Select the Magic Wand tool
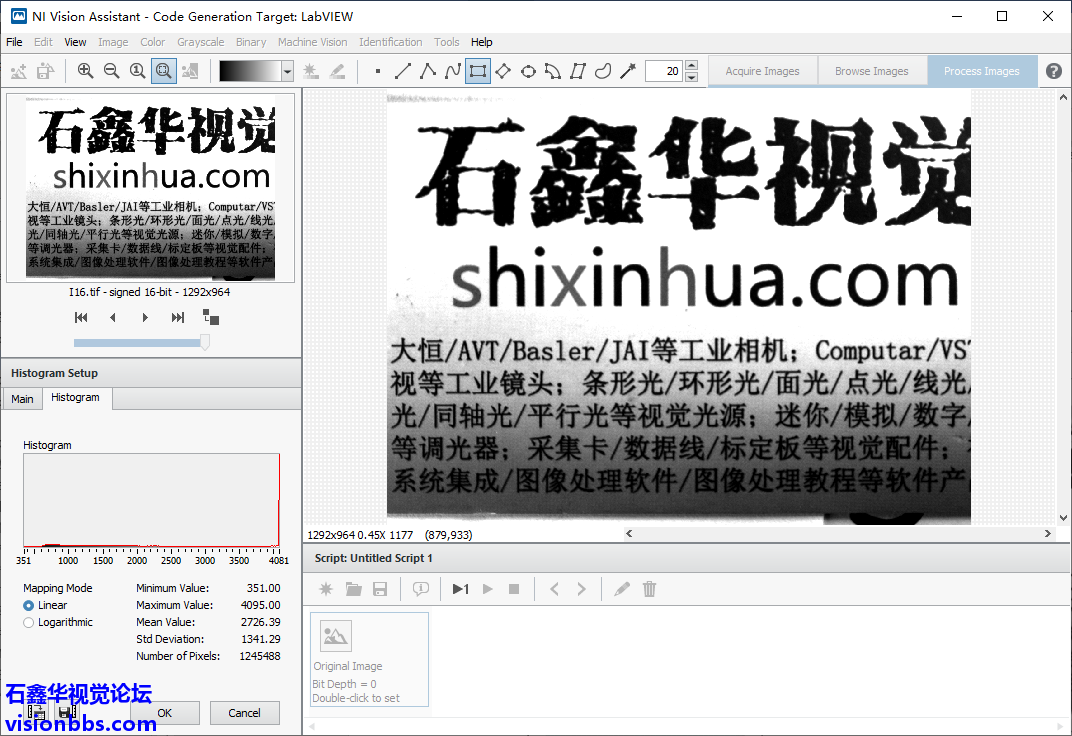The image size is (1072, 736). tap(628, 71)
